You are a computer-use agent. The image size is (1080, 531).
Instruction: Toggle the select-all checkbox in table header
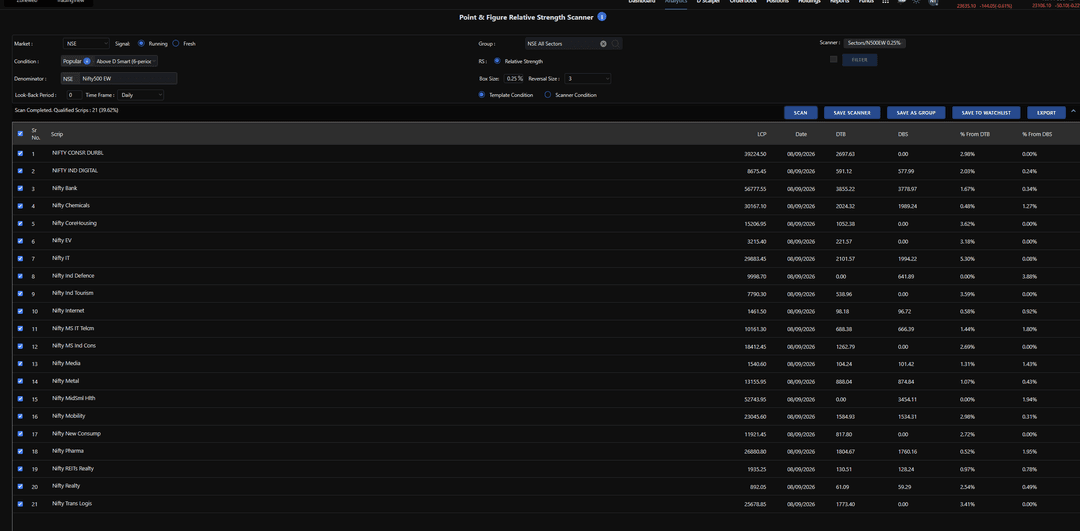tap(20, 134)
